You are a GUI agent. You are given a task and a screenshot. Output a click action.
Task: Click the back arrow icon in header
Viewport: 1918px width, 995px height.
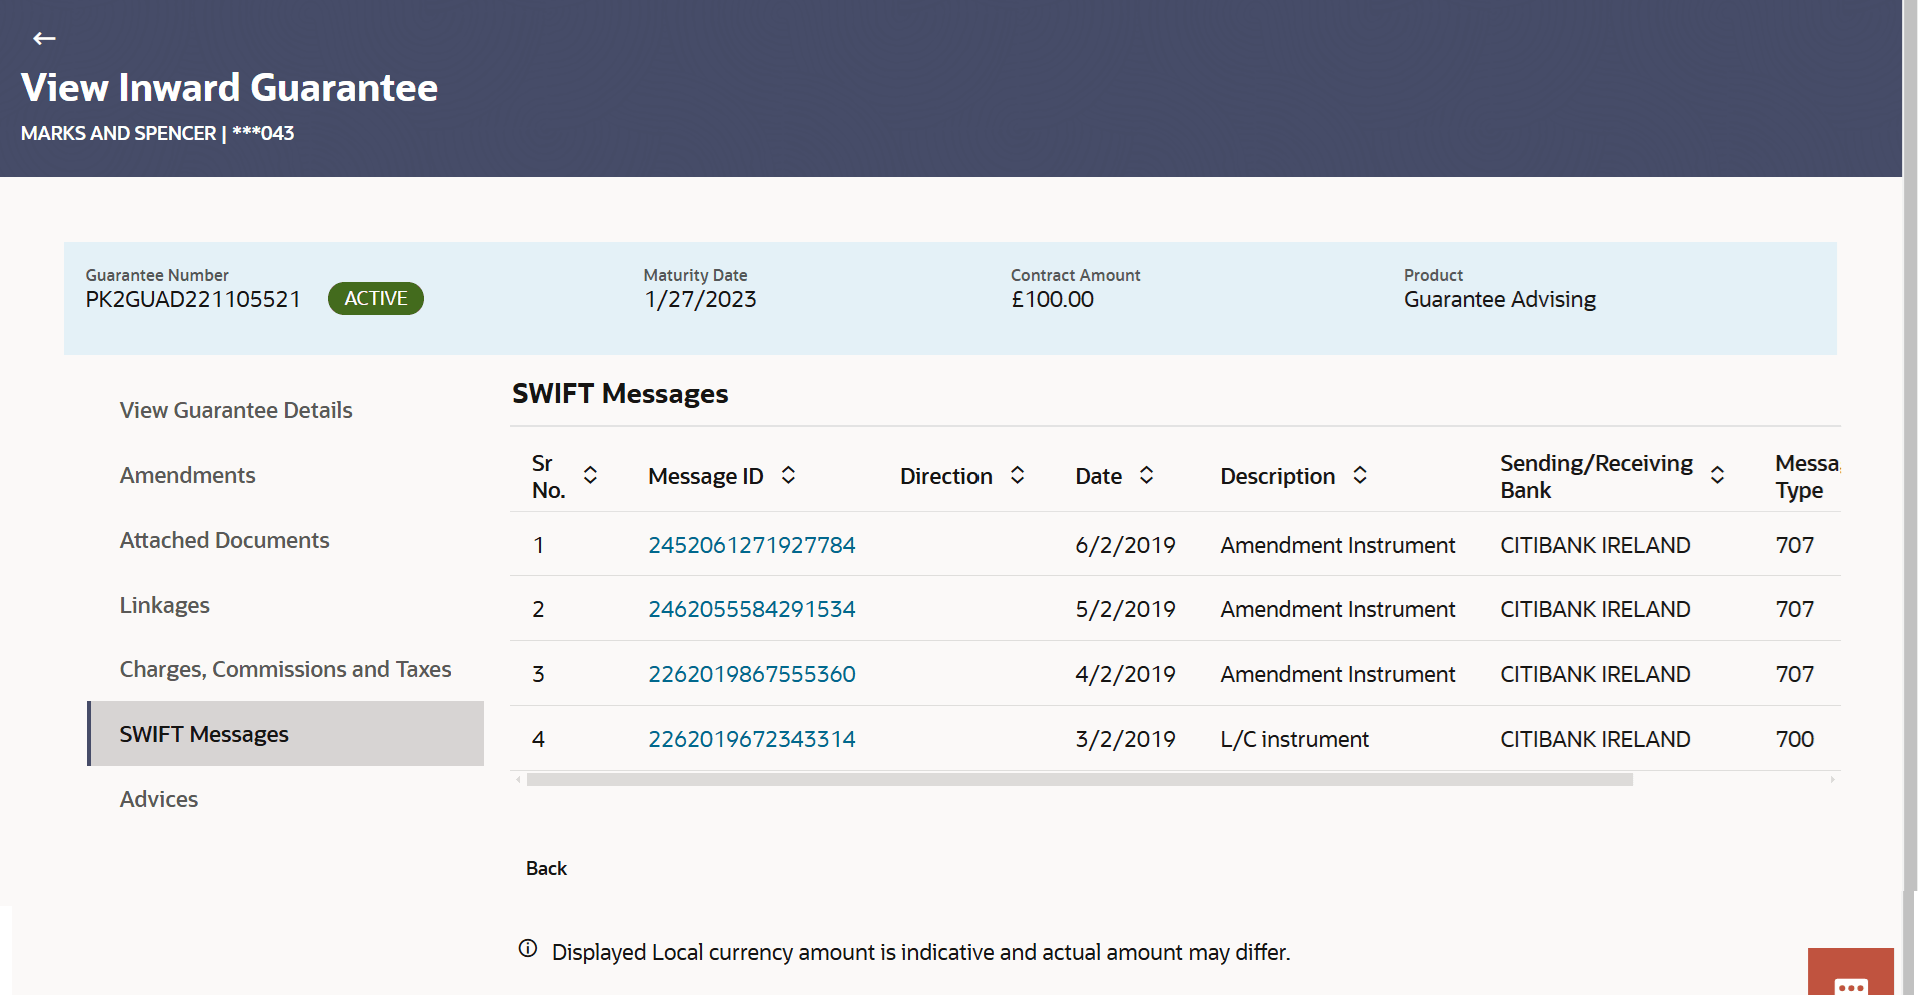click(x=44, y=39)
